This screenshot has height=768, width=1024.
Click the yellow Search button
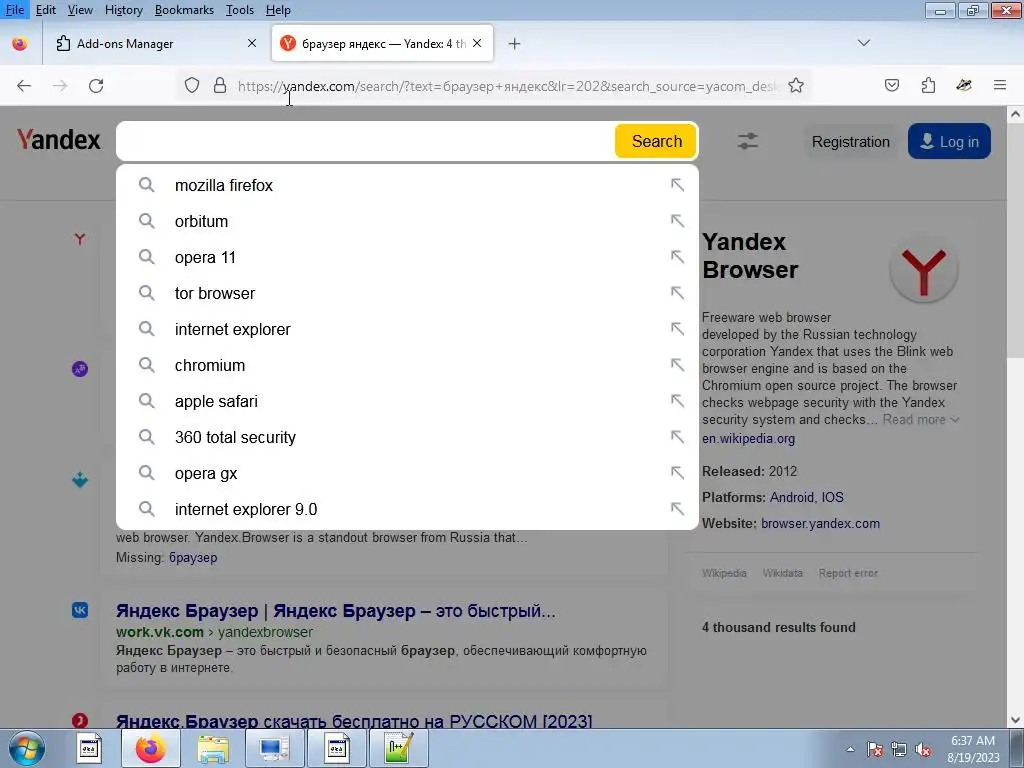coord(656,141)
